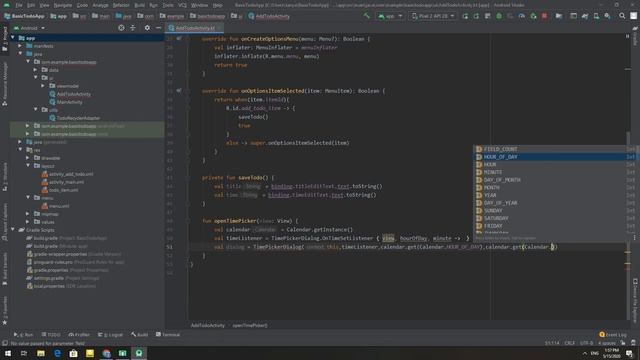Choose HOUR from autocomplete list

(555, 164)
